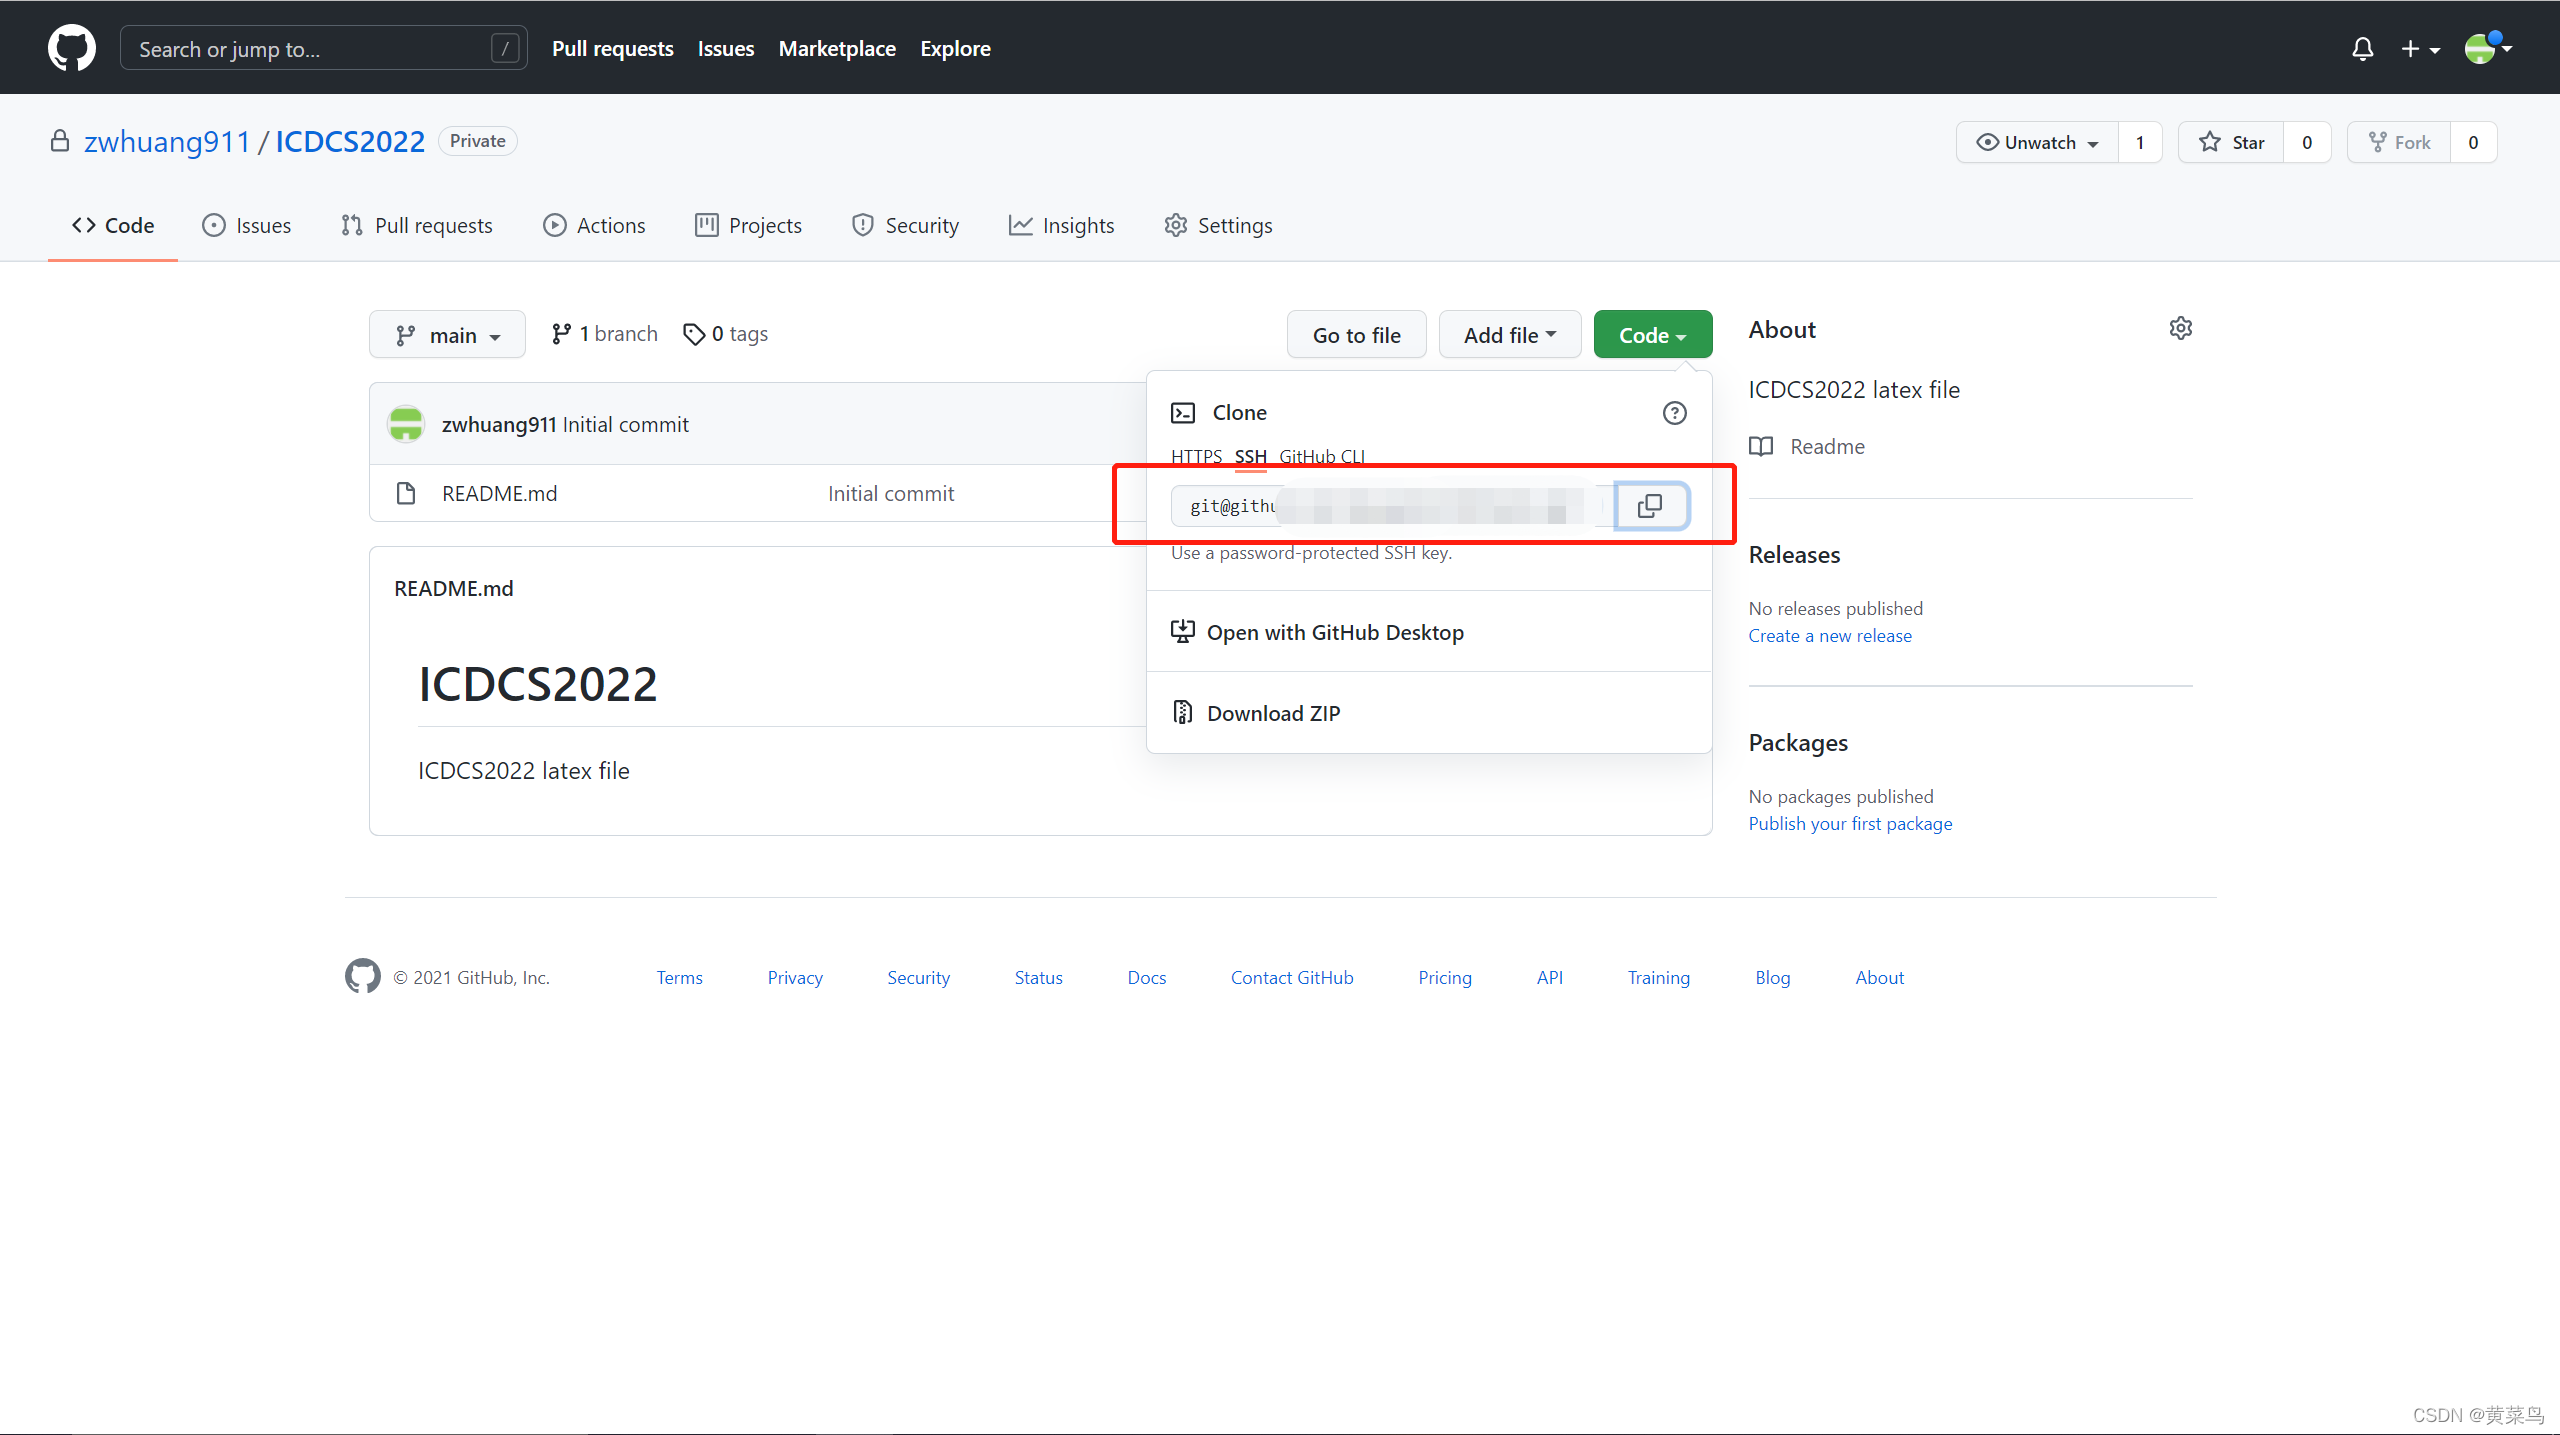Click the Go to file button
2560x1435 pixels.
pos(1356,335)
